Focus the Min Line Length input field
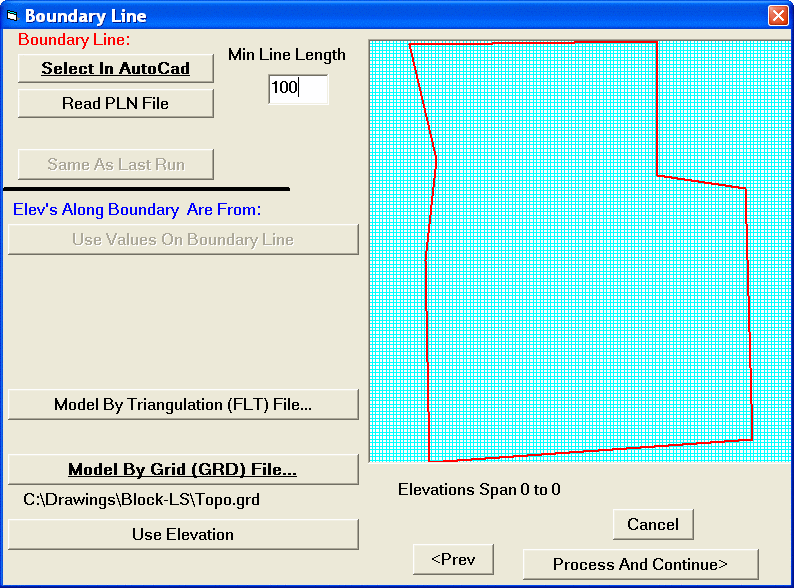Viewport: 794px width, 588px height. (298, 89)
